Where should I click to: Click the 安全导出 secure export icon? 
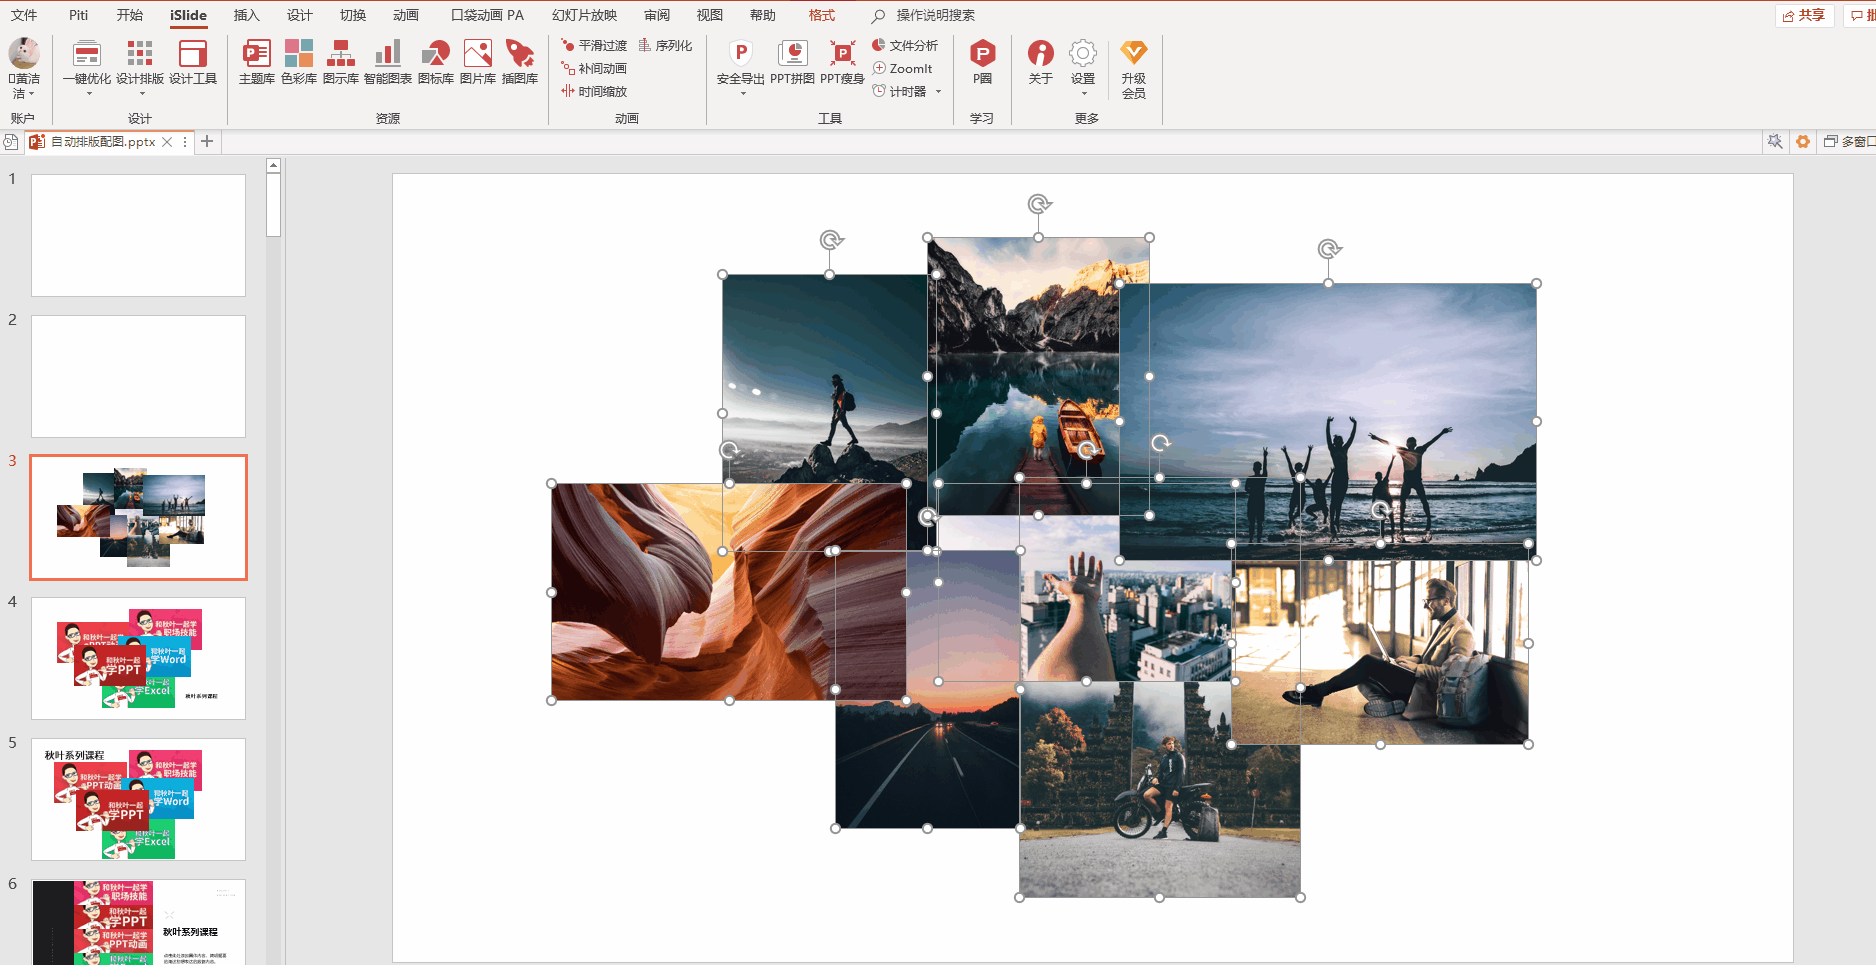[741, 54]
